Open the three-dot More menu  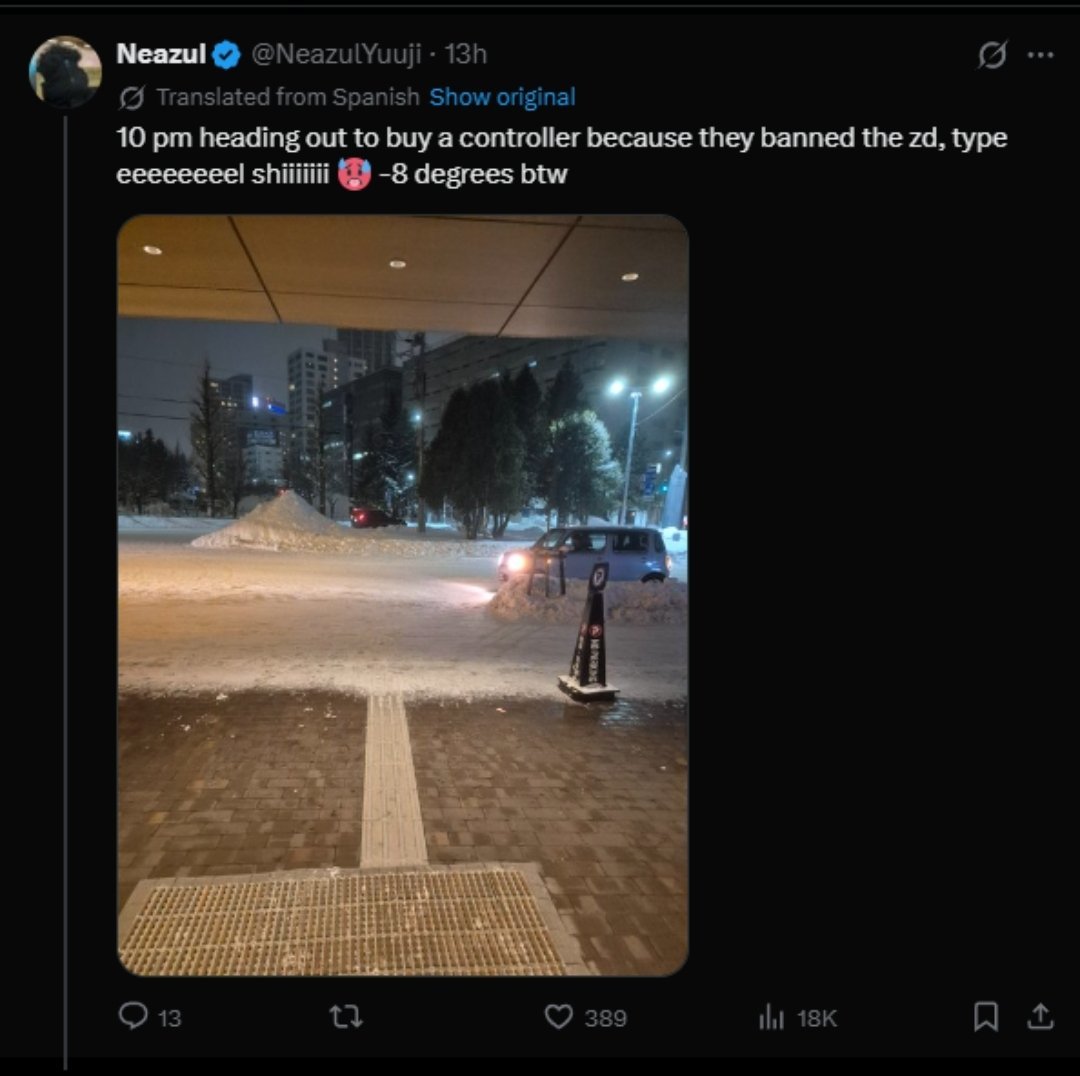(x=1040, y=55)
